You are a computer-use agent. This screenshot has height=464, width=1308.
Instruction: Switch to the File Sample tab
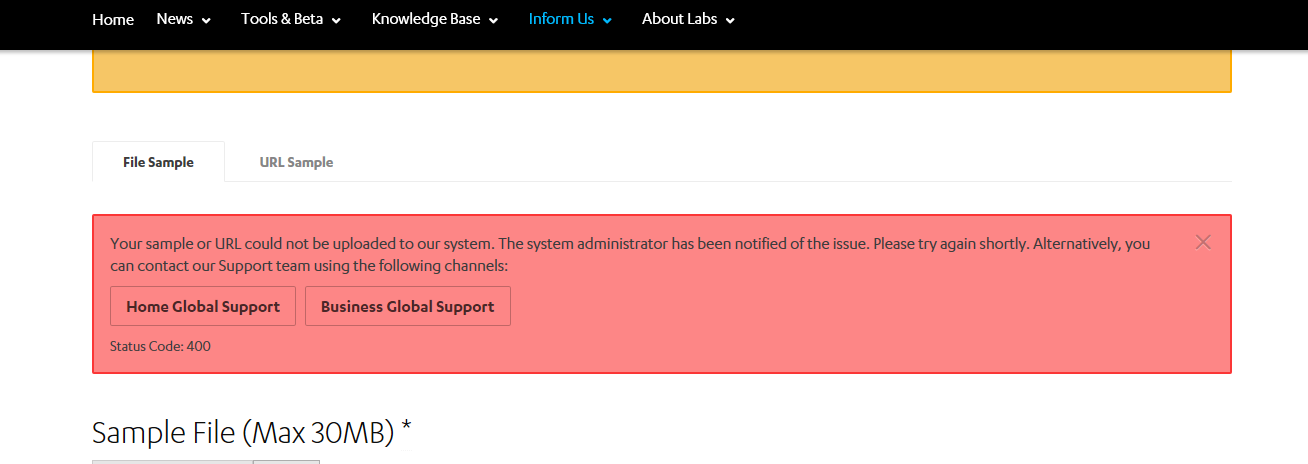[158, 162]
